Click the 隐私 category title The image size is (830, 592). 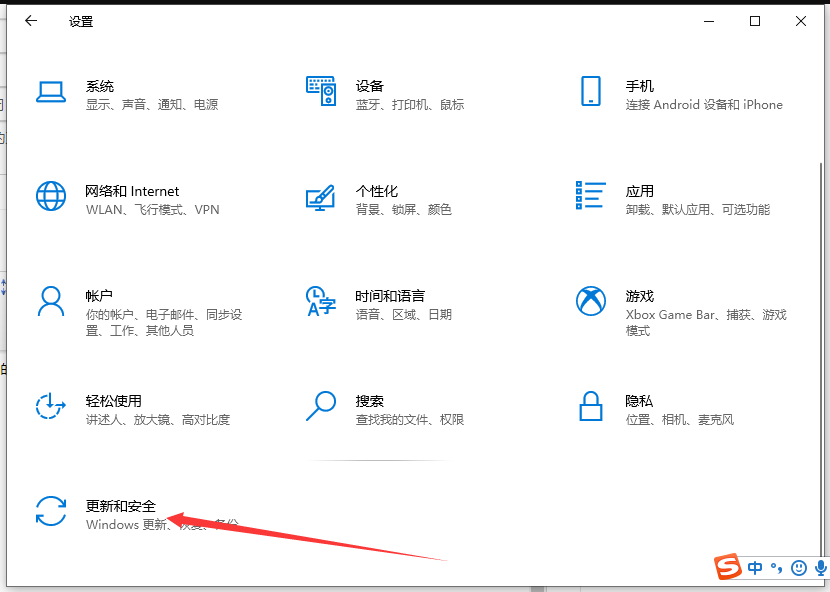(x=639, y=401)
